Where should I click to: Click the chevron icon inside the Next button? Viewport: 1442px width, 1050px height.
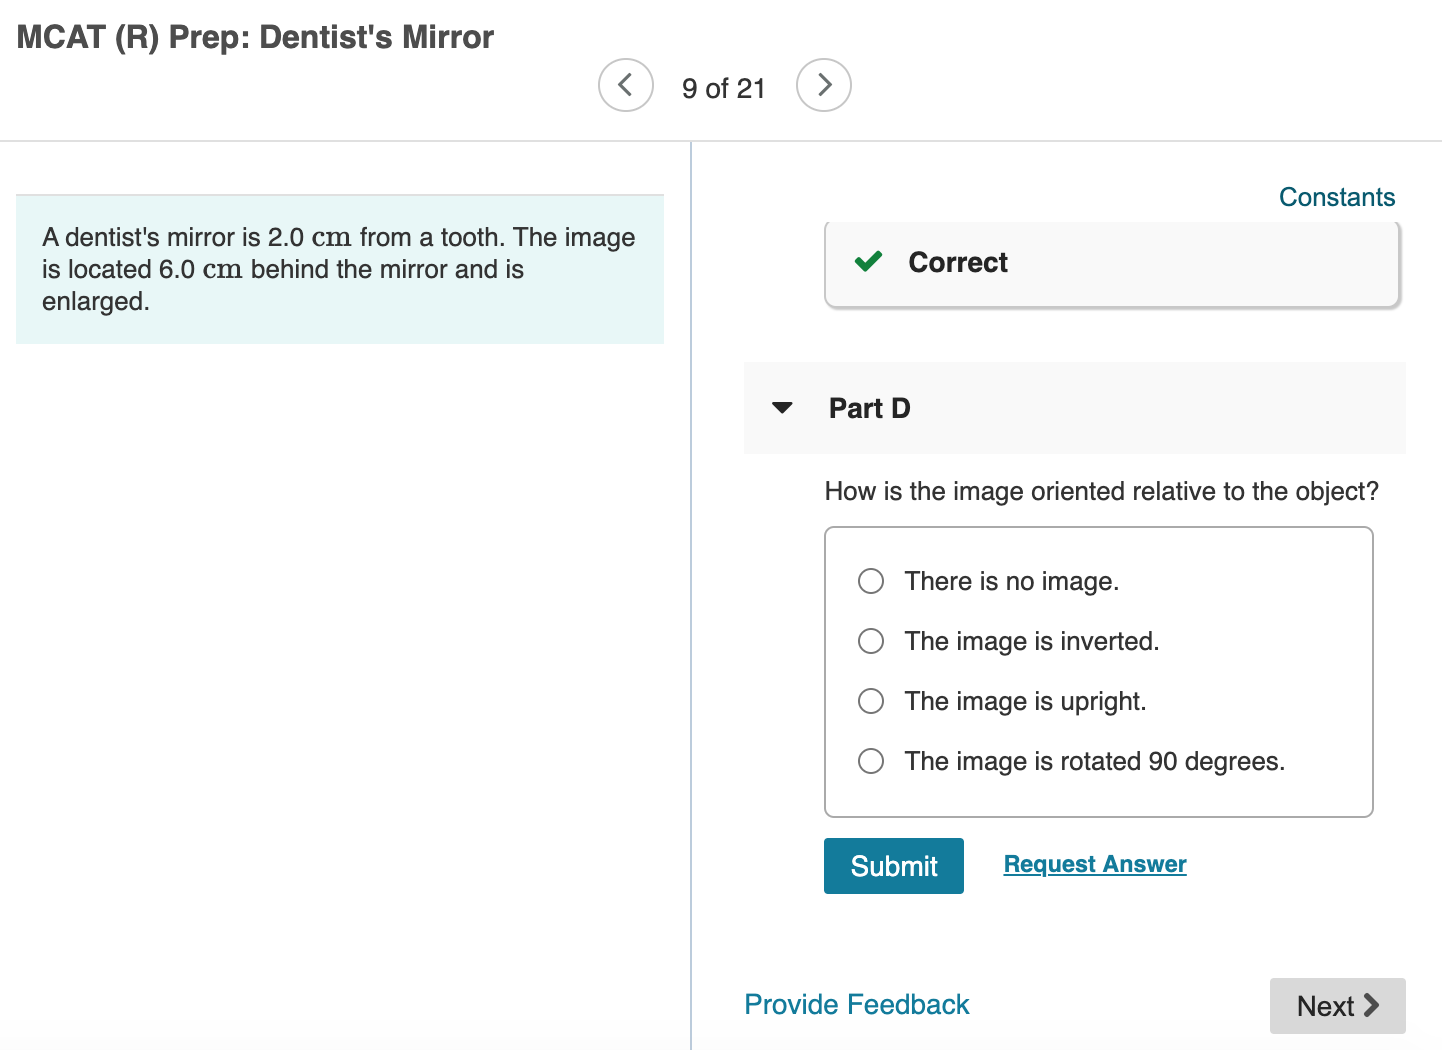coord(1372,1006)
